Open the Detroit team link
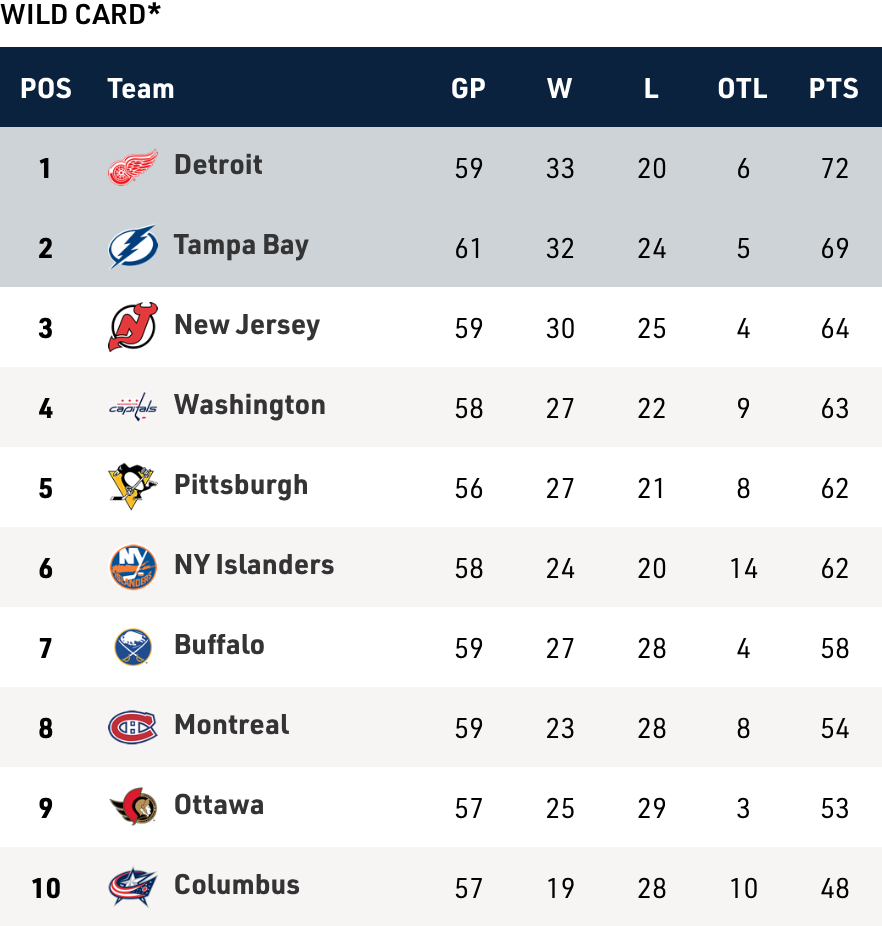The height and width of the screenshot is (926, 882). [218, 164]
